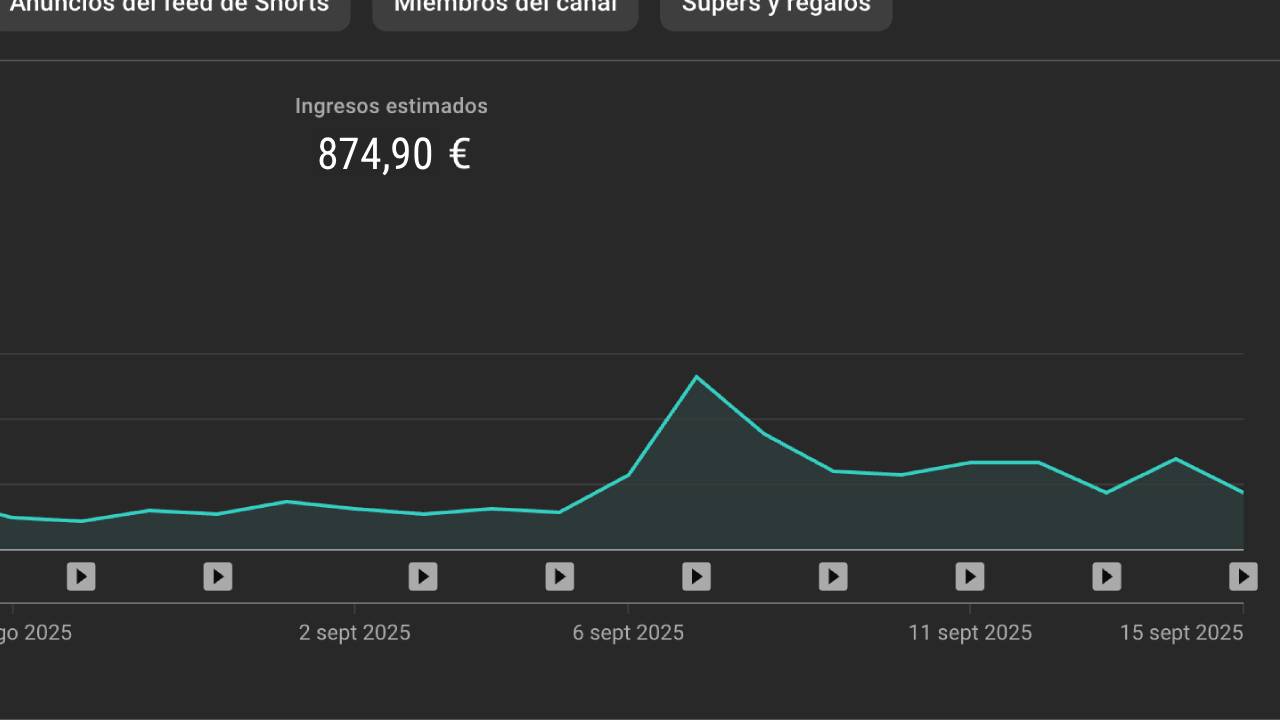Select the 6 sept 2025 axis label
Image resolution: width=1280 pixels, height=720 pixels.
pos(628,633)
